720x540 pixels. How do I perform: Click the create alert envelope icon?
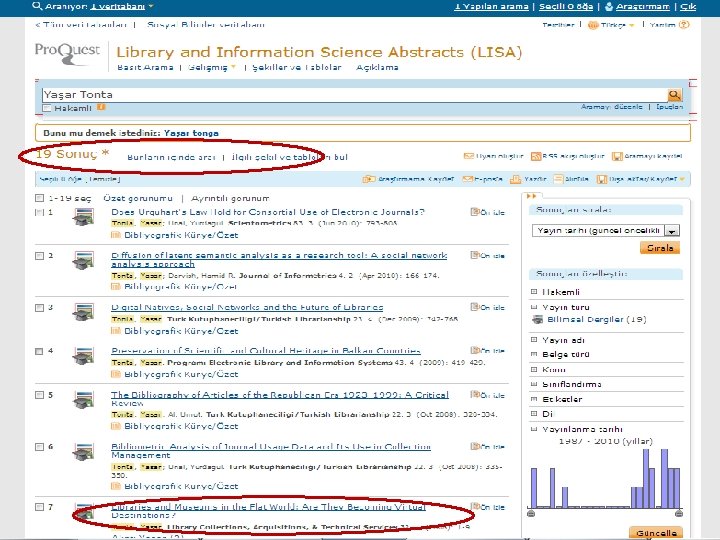(468, 156)
